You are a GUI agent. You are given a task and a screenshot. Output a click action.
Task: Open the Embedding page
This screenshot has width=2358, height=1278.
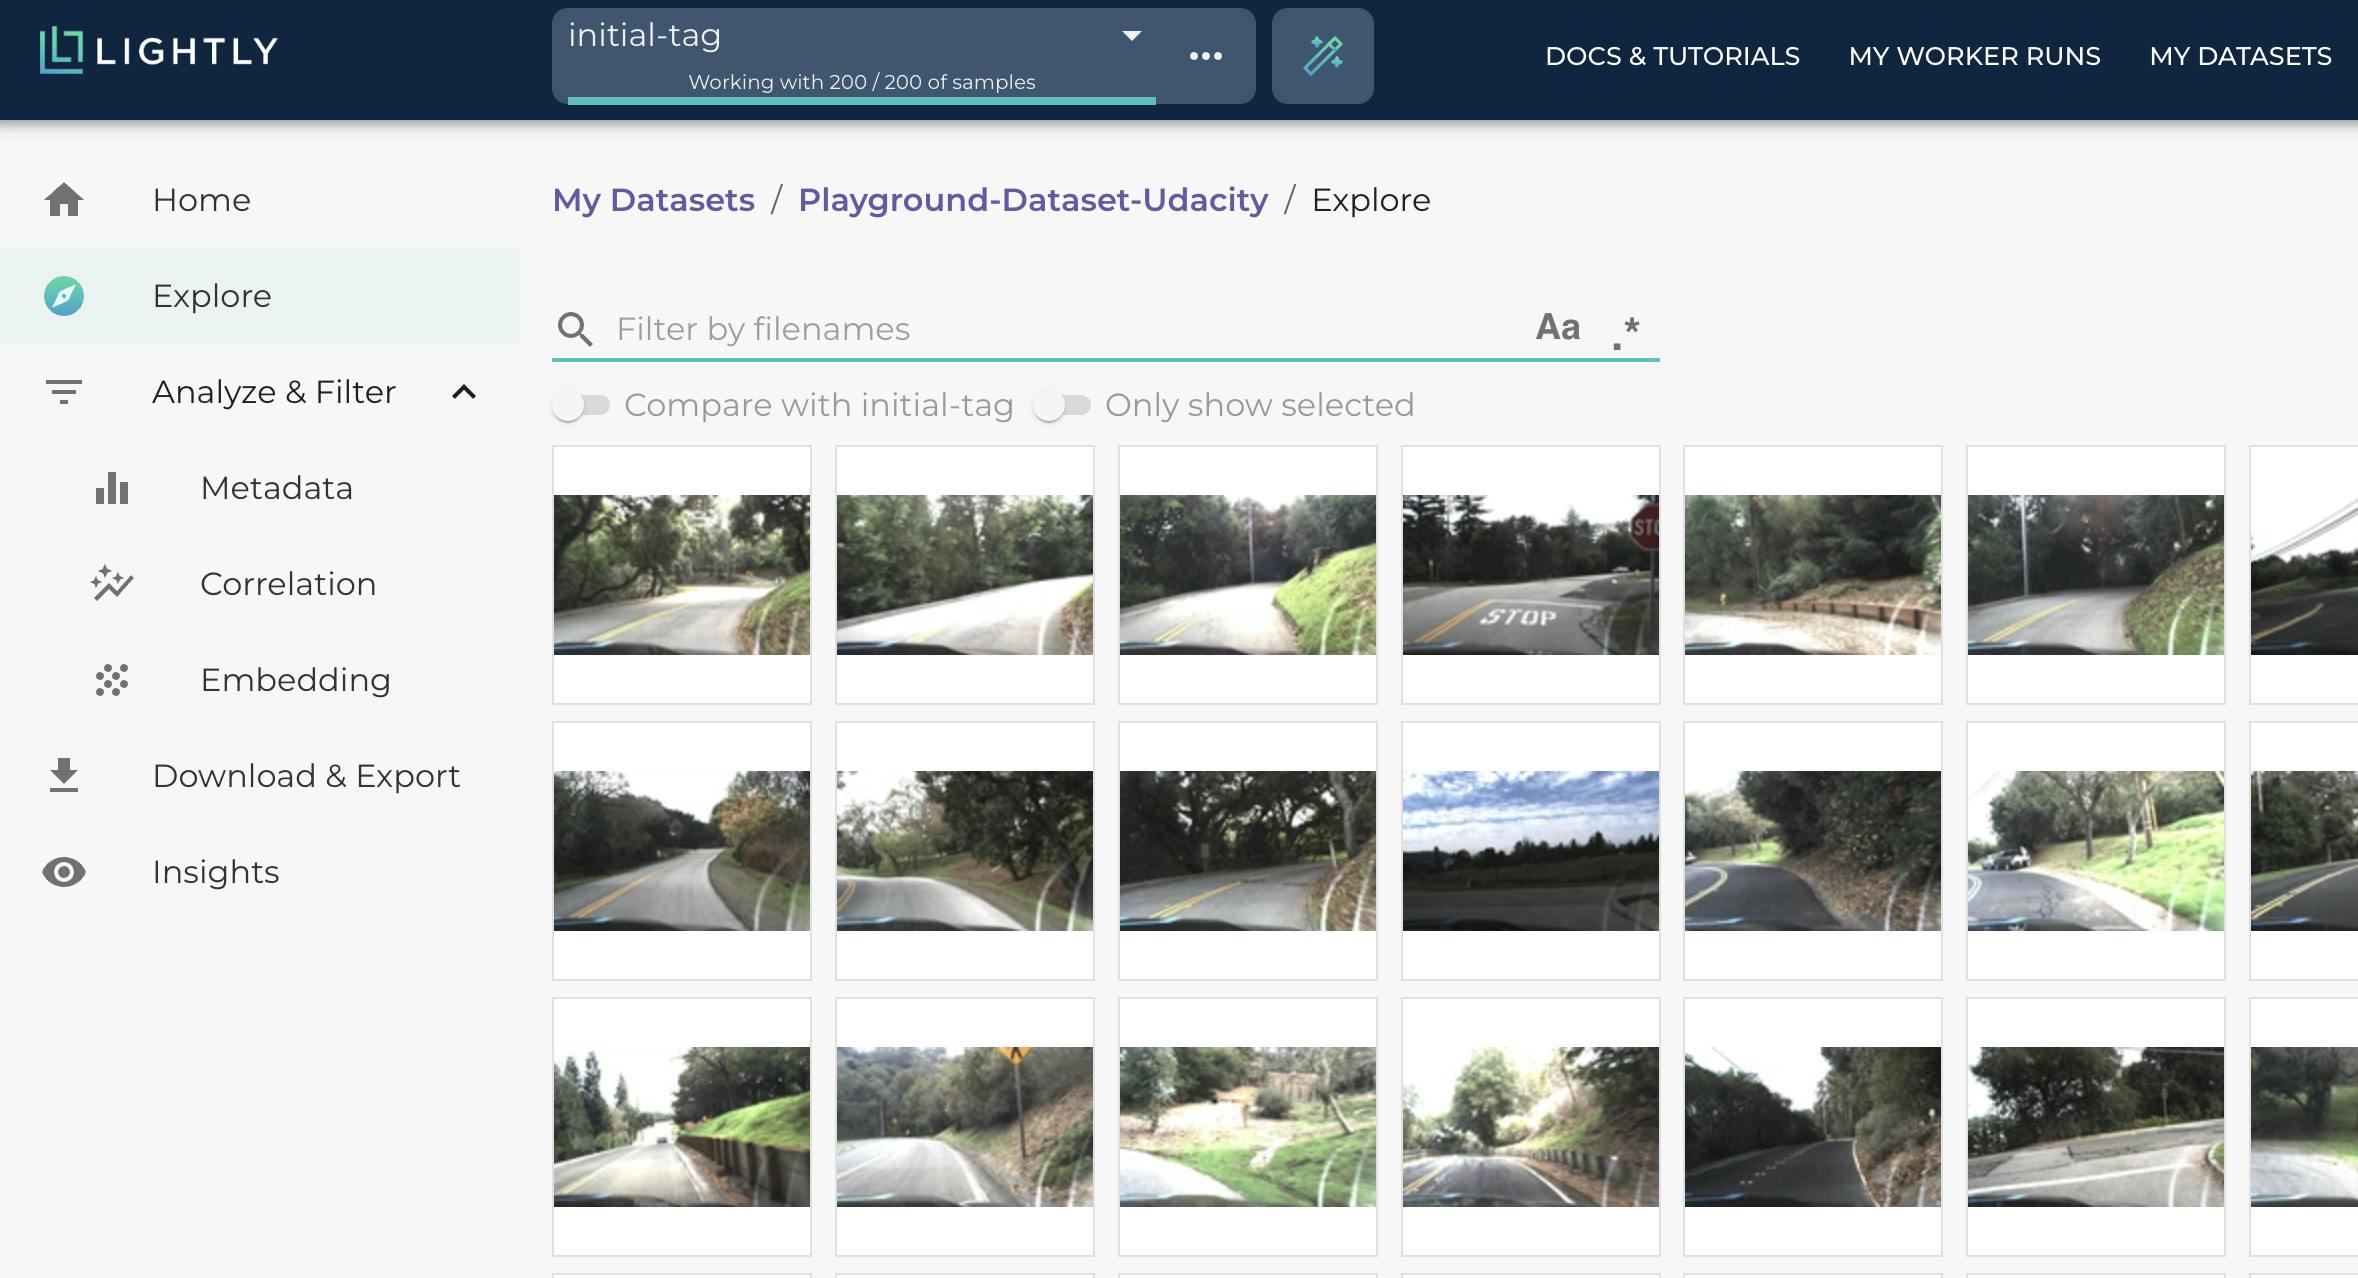point(260,680)
